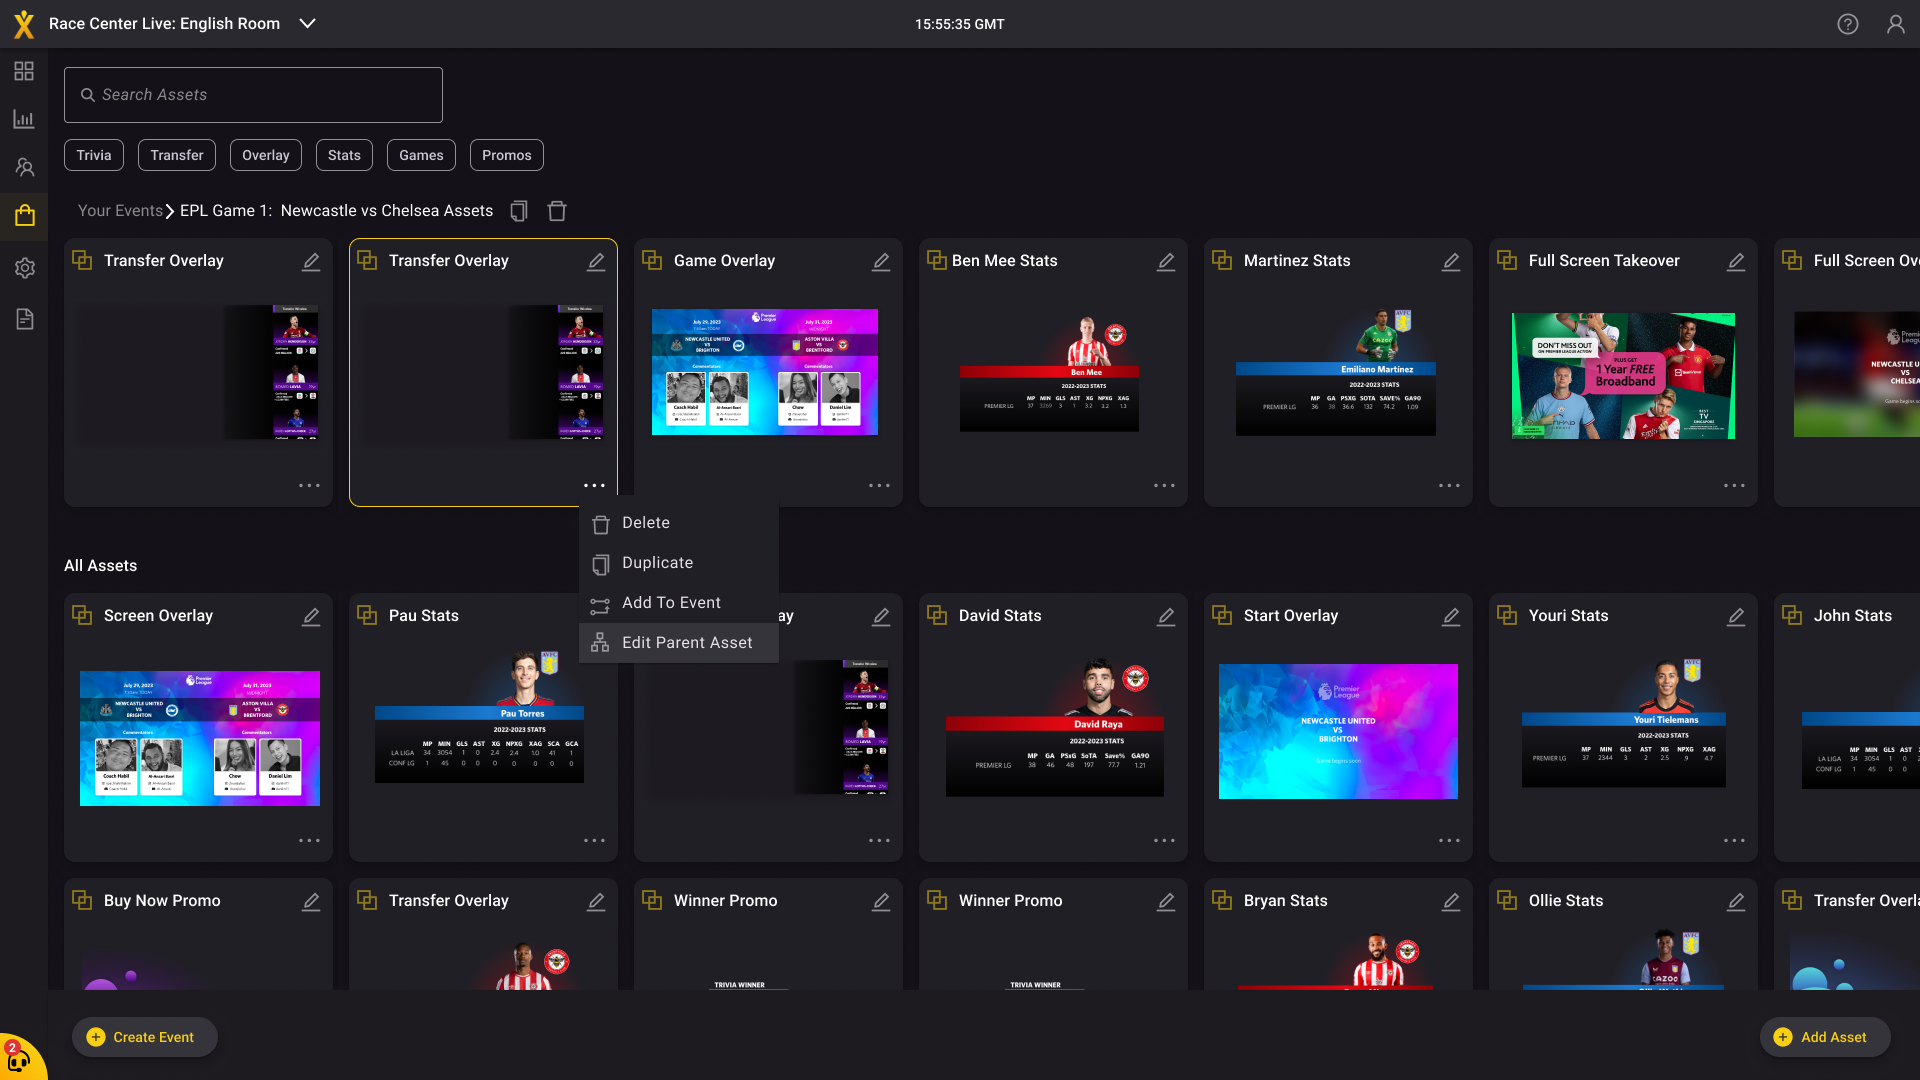The width and height of the screenshot is (1920, 1080).
Task: Open the user account icon top right
Action: 1897,23
